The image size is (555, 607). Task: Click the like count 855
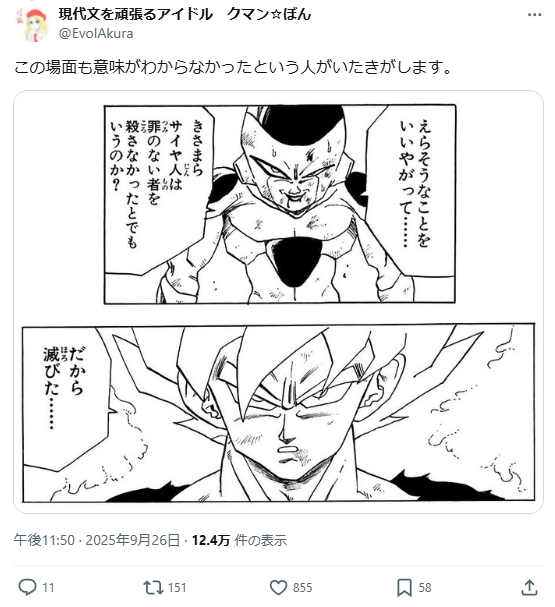302,588
